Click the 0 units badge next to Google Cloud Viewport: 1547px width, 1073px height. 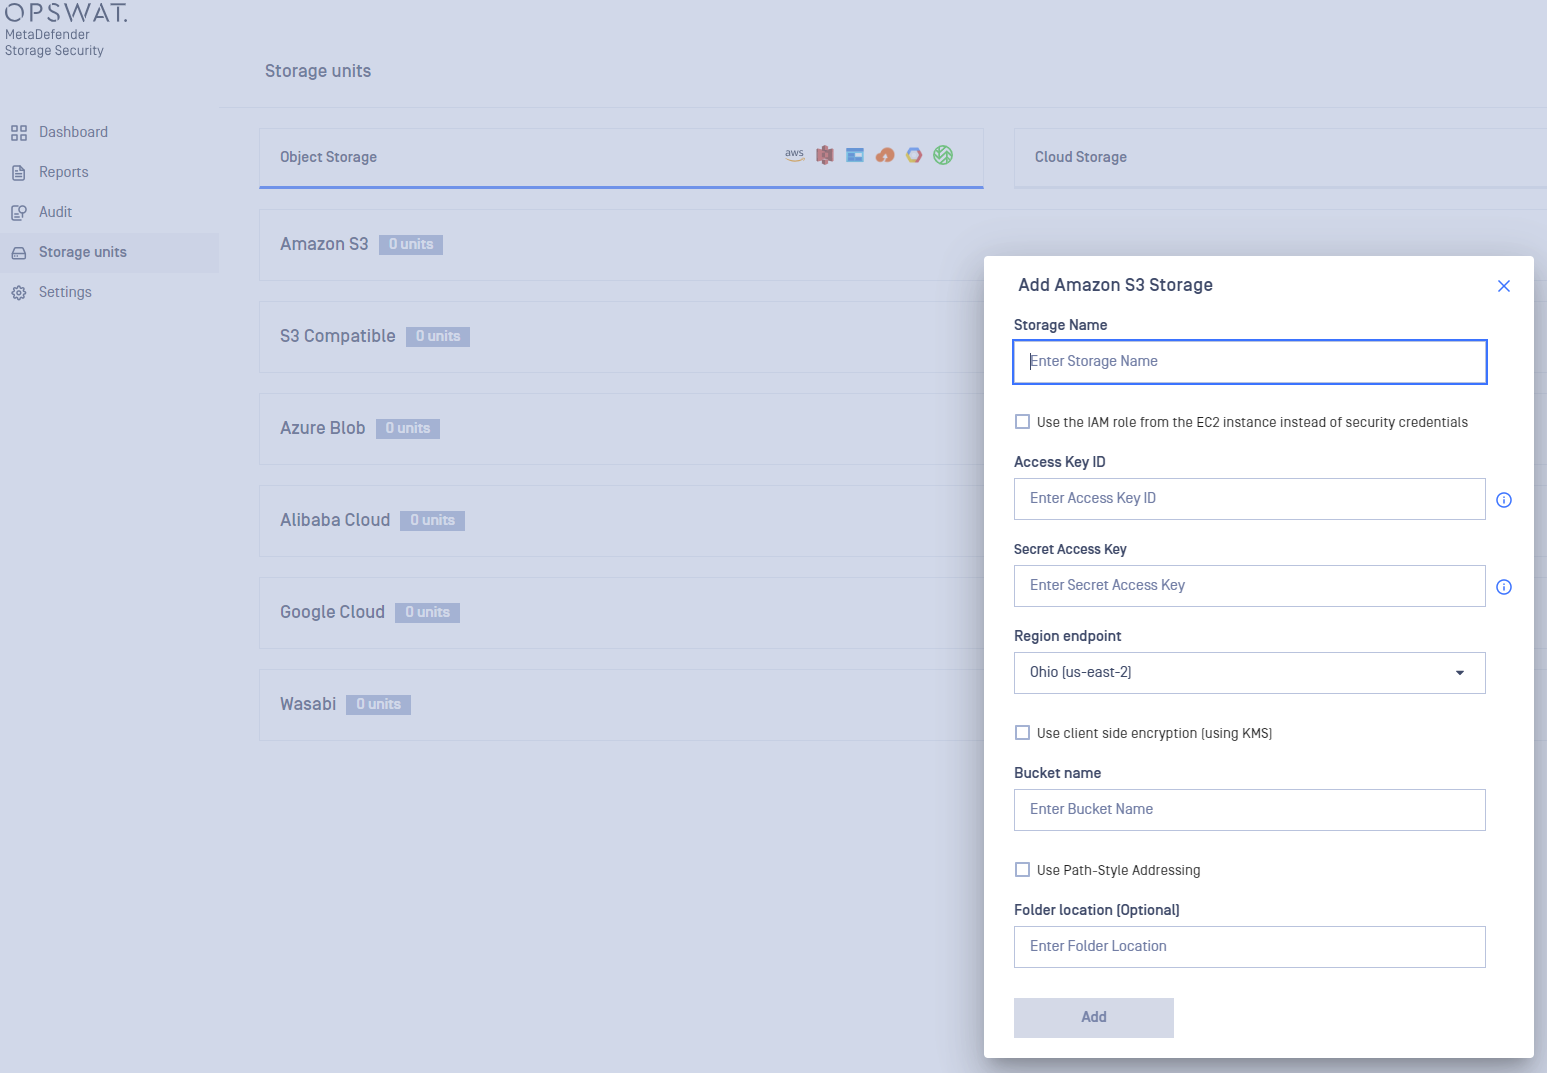(x=427, y=613)
